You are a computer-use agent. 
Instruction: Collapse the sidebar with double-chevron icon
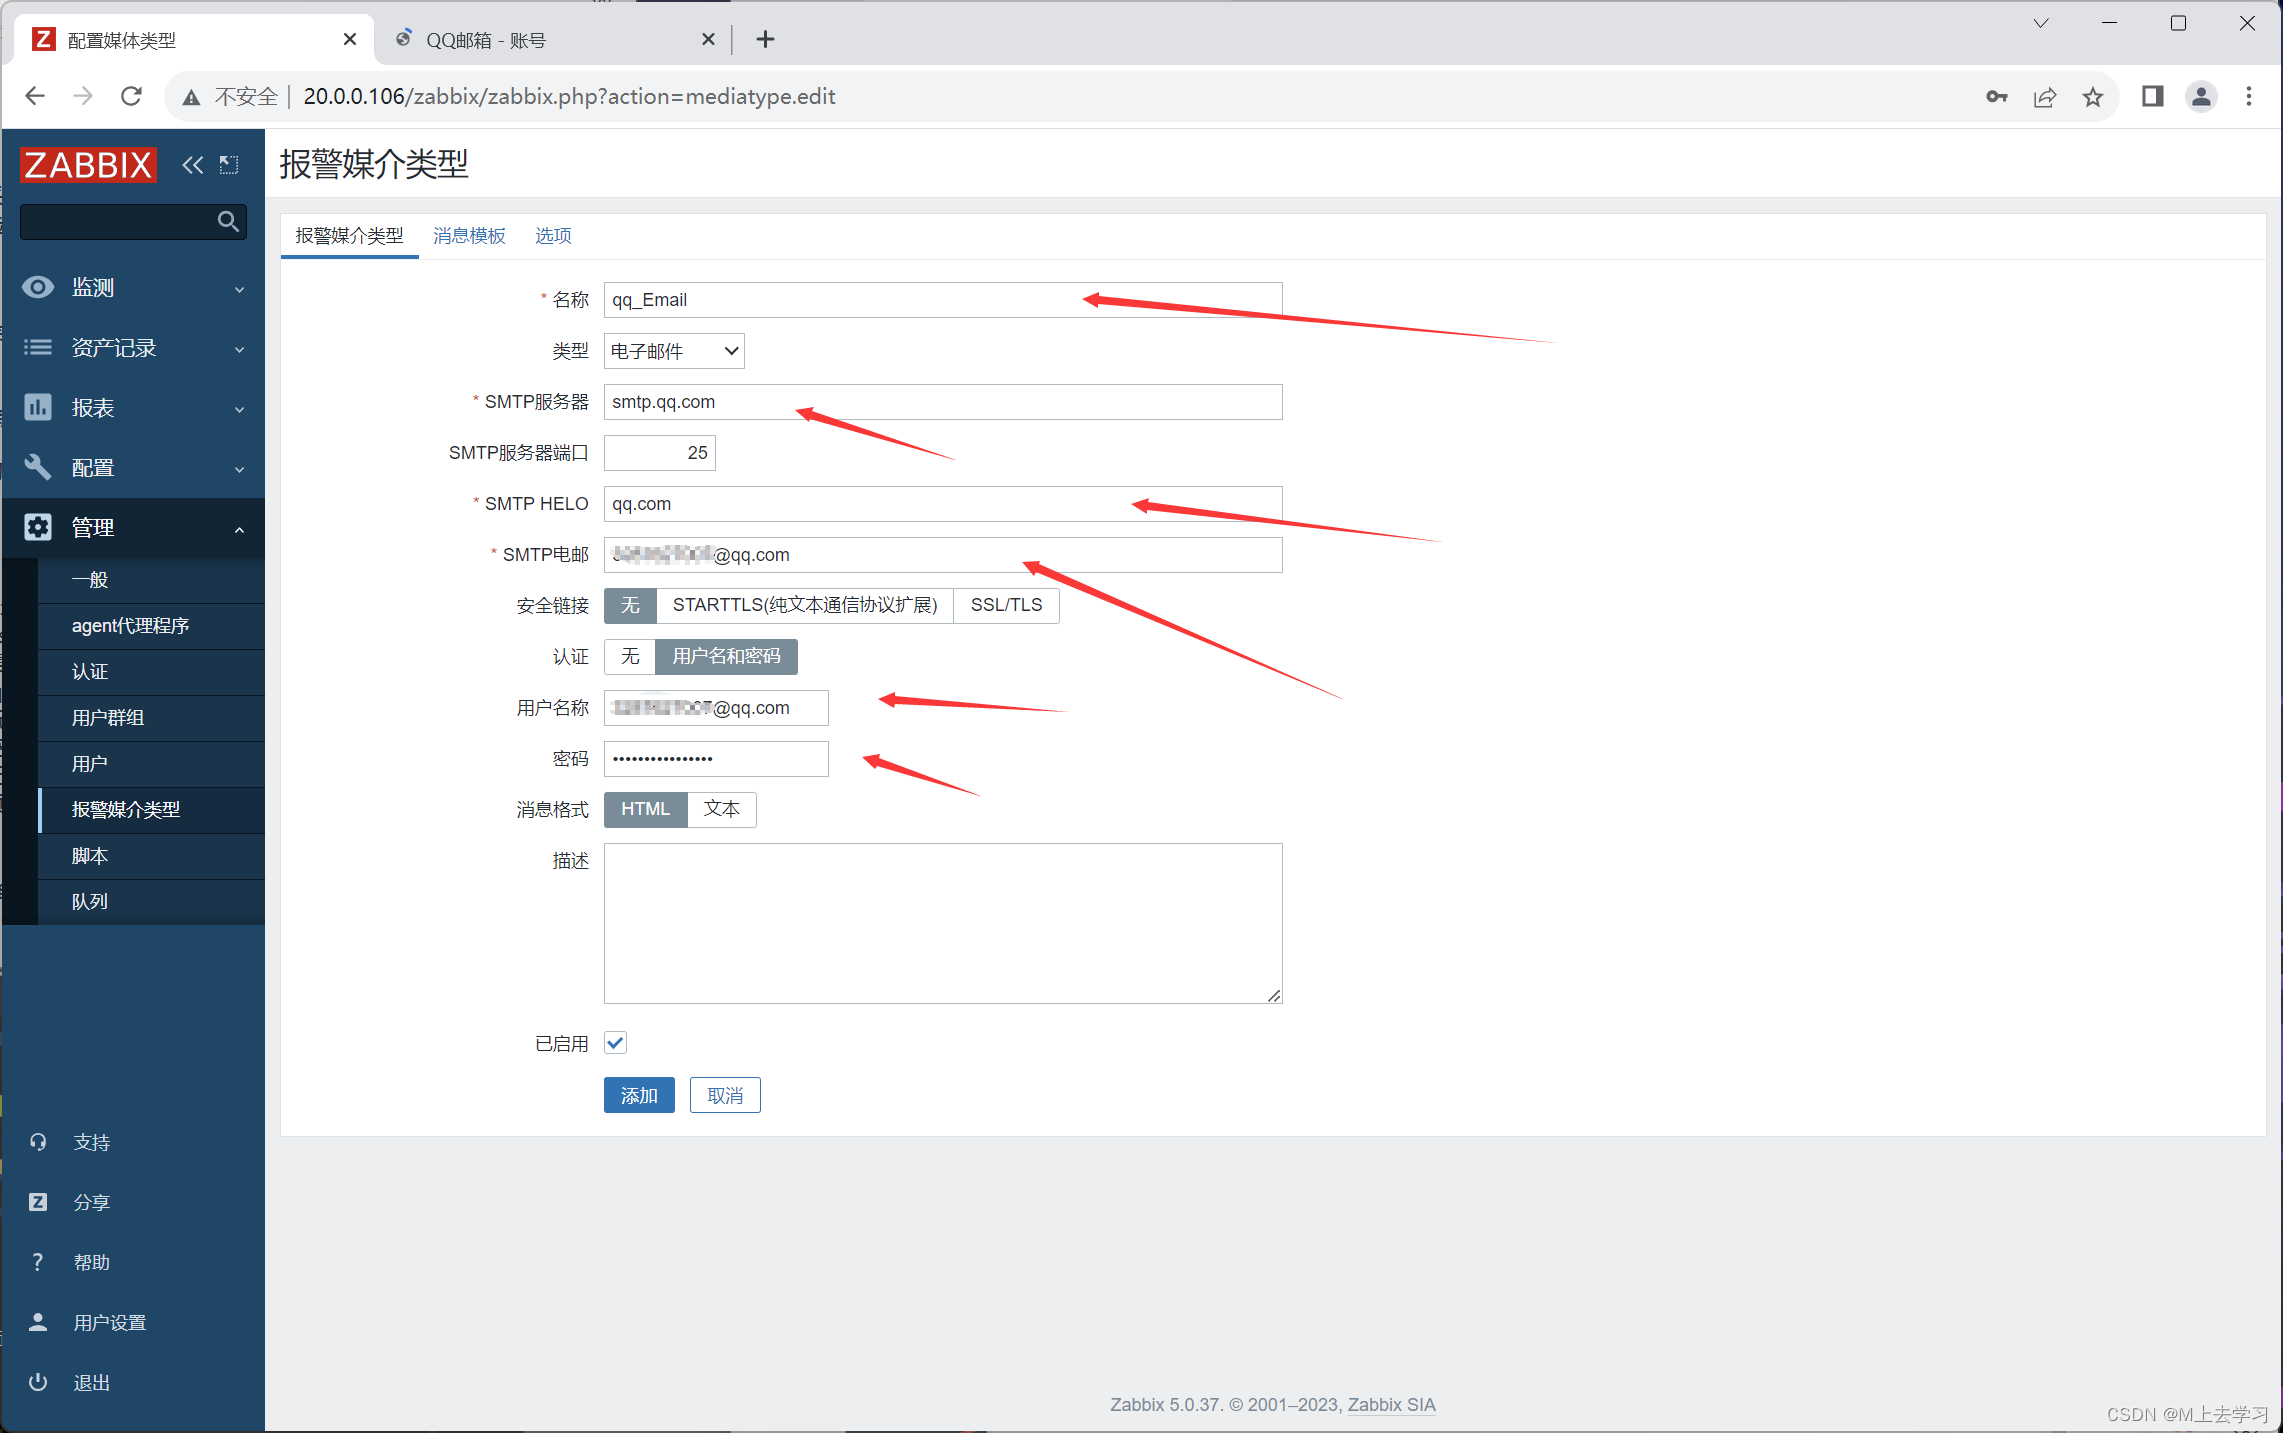coord(192,165)
